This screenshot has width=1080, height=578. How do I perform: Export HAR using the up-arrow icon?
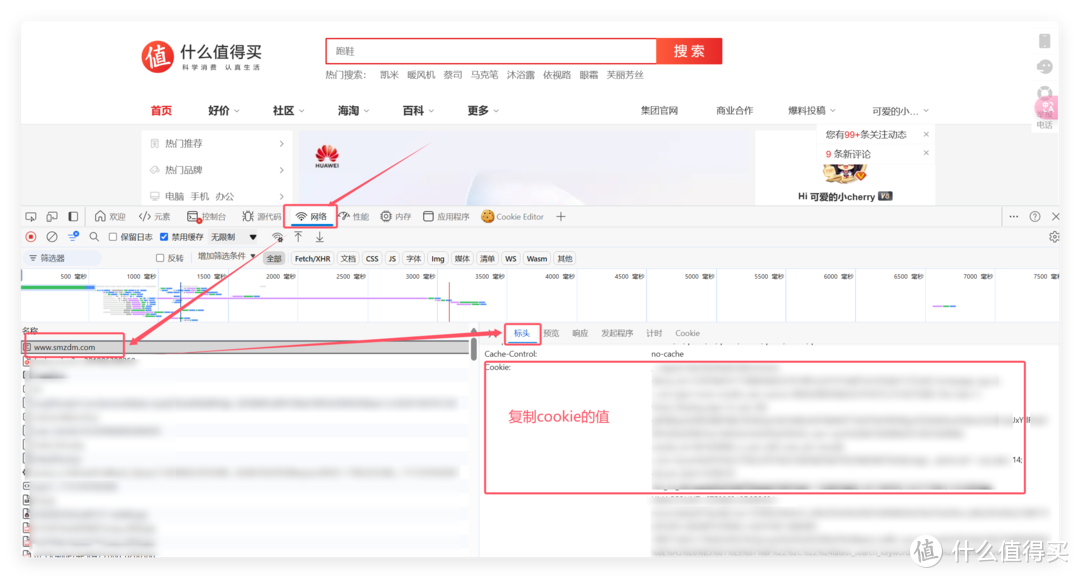298,237
